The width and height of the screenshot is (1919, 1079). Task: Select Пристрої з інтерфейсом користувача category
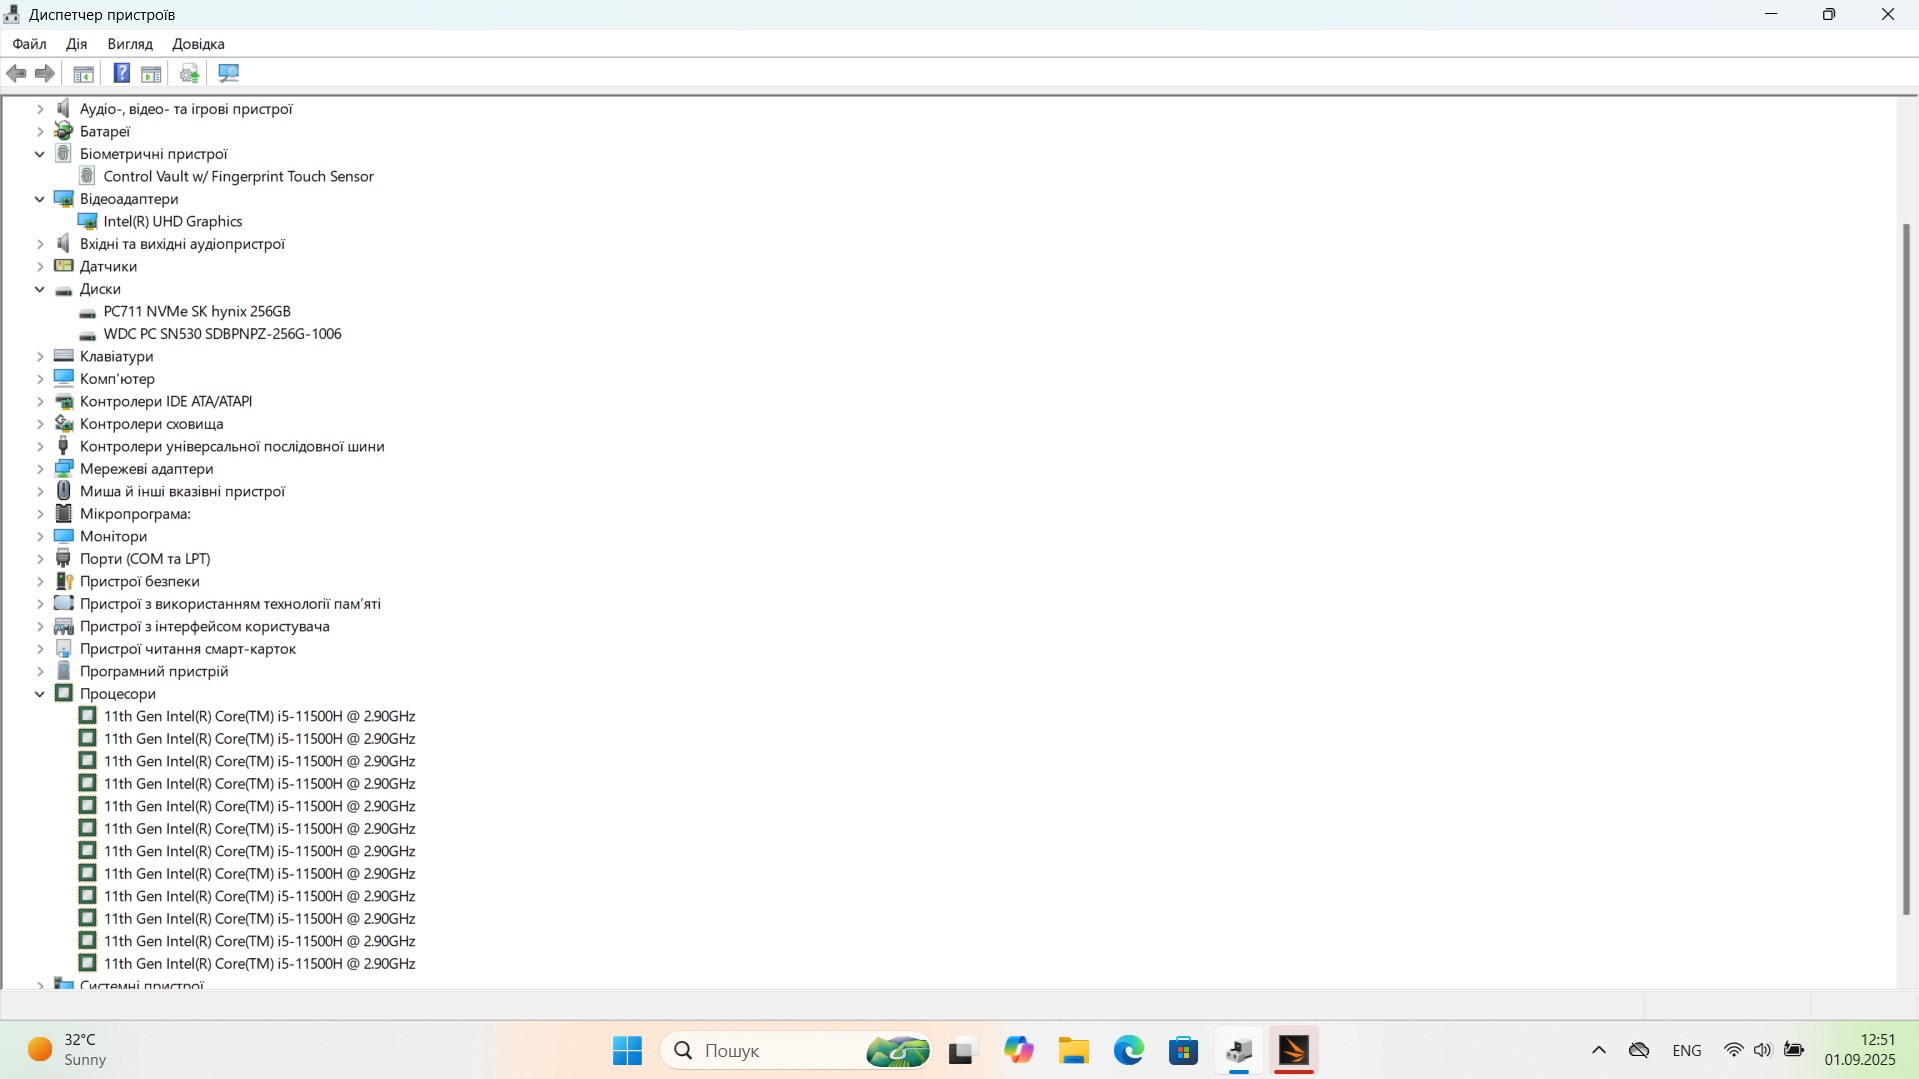204,626
